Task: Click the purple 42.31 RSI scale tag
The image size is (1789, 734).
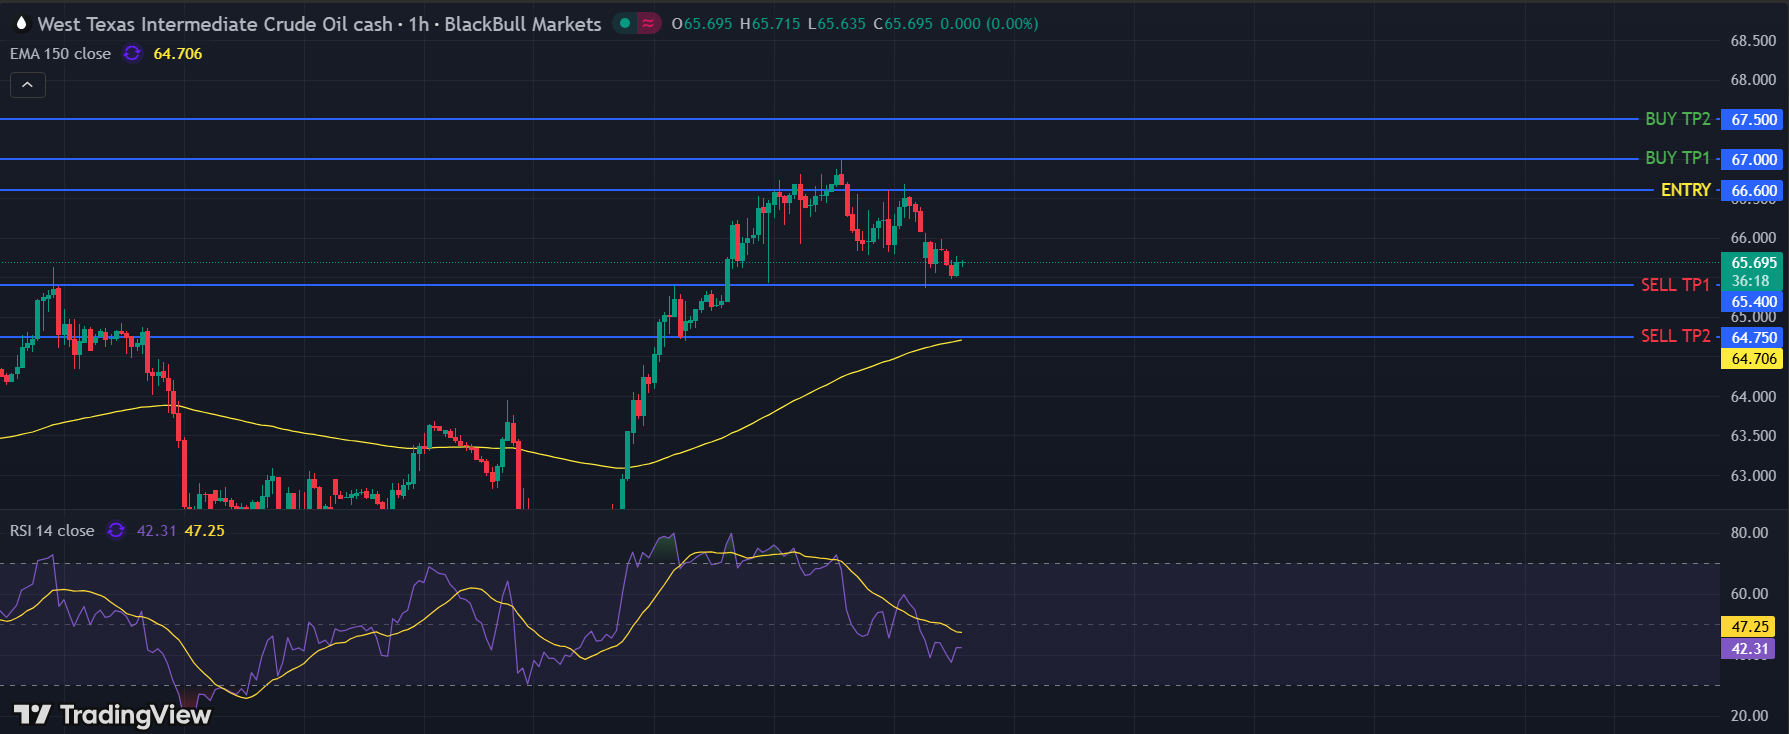Action: coord(1750,649)
